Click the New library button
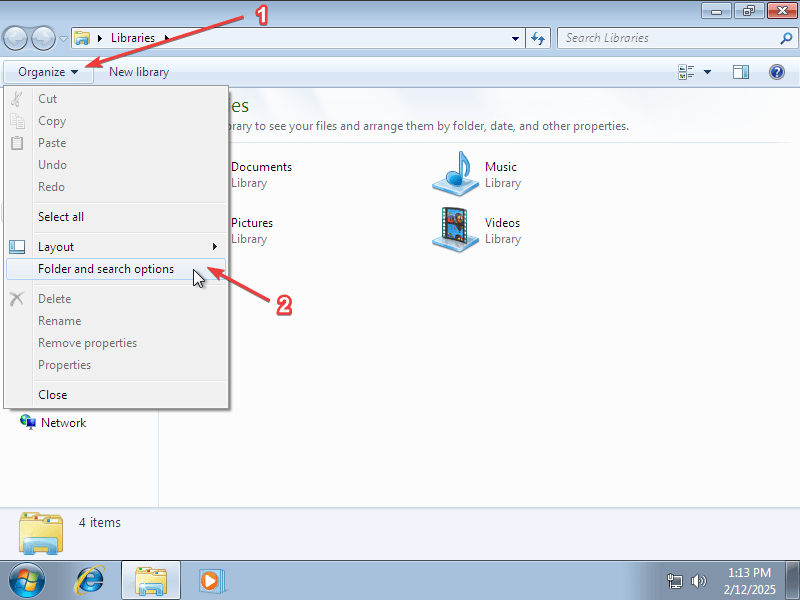 point(139,72)
